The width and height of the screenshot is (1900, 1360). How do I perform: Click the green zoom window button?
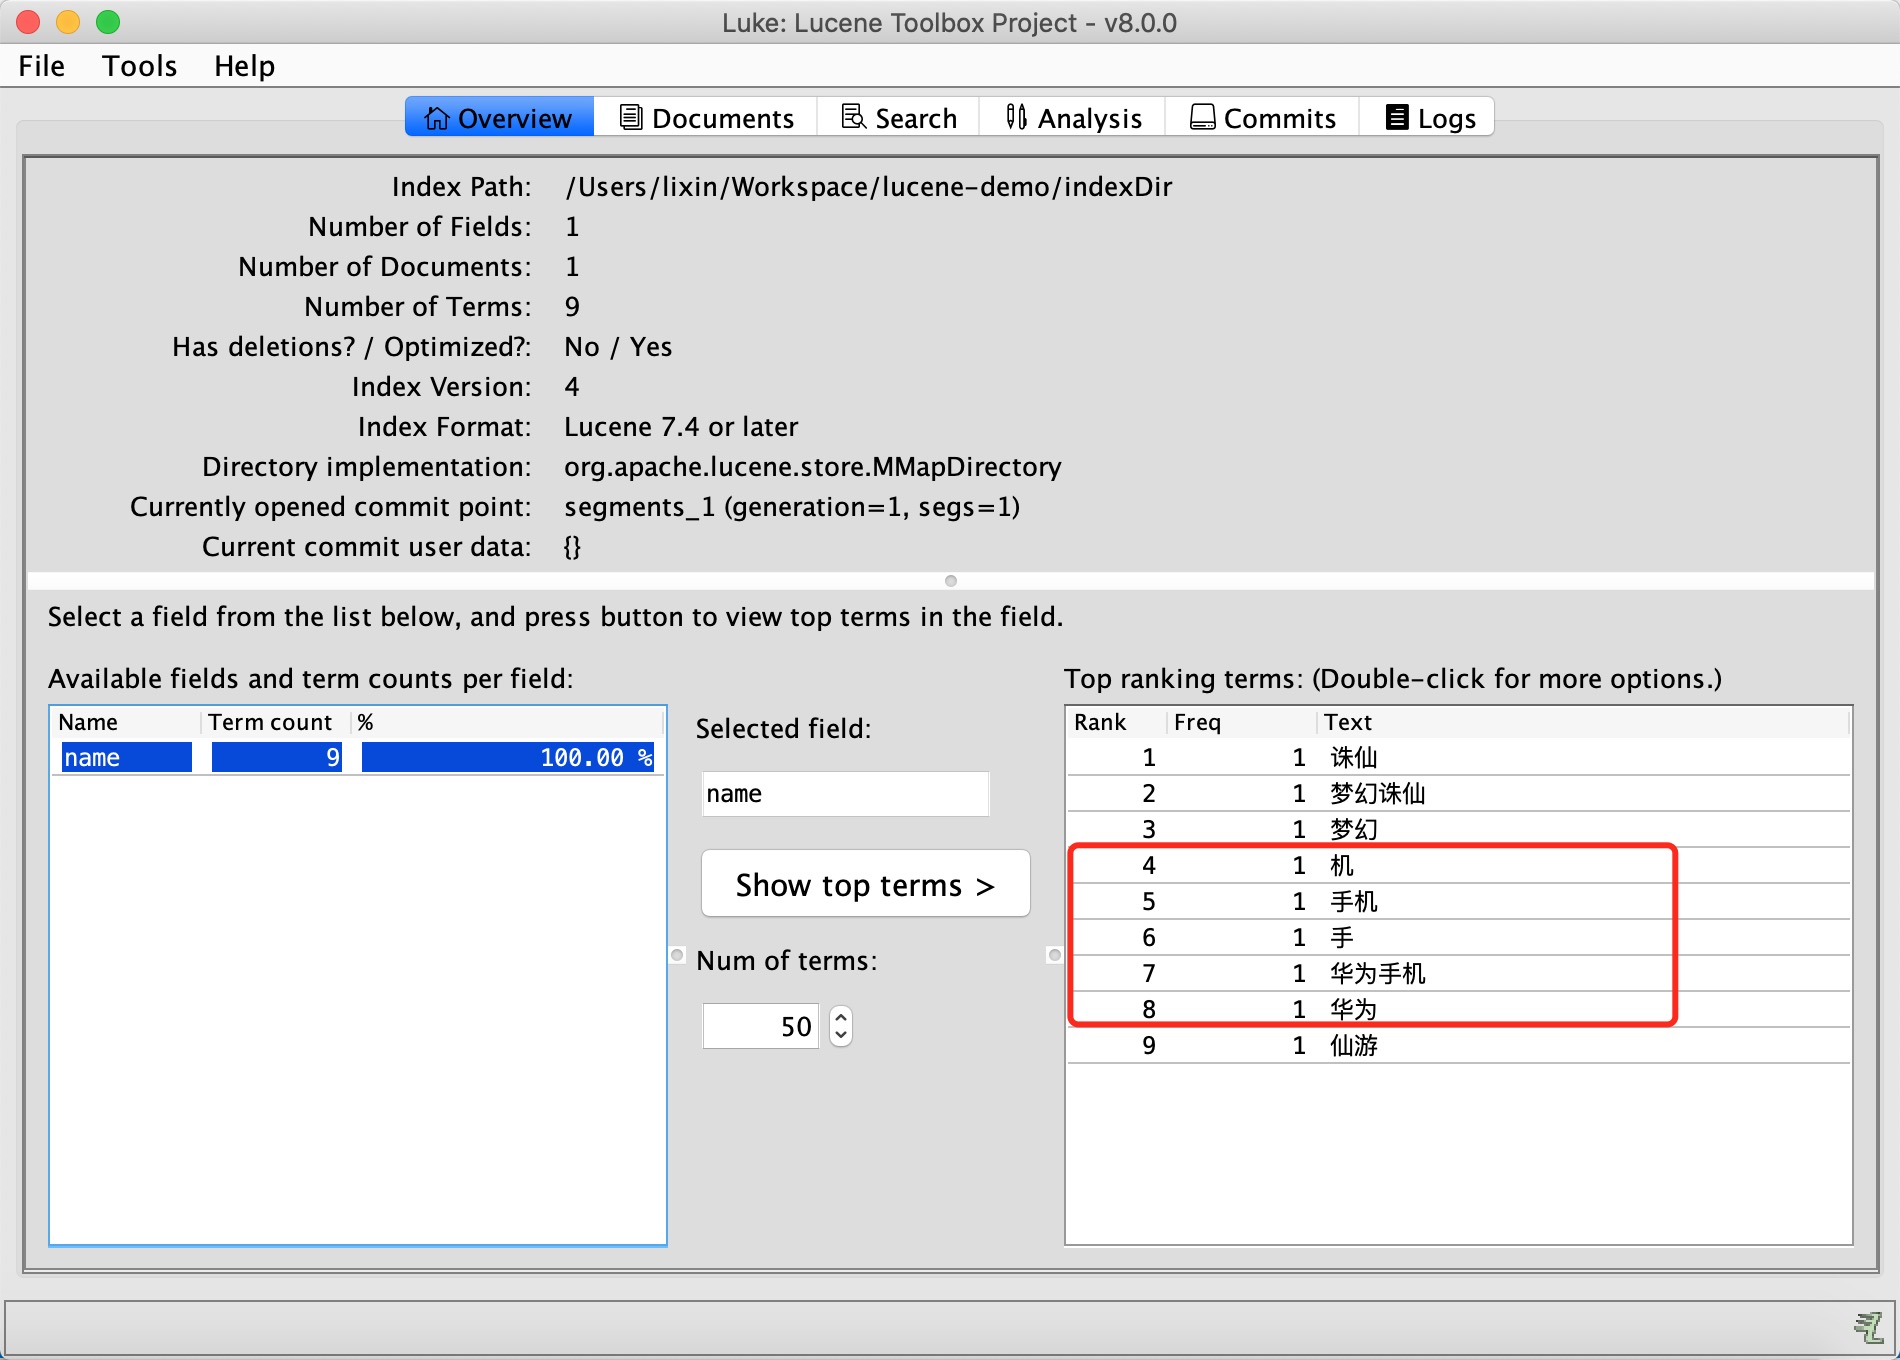tap(108, 22)
